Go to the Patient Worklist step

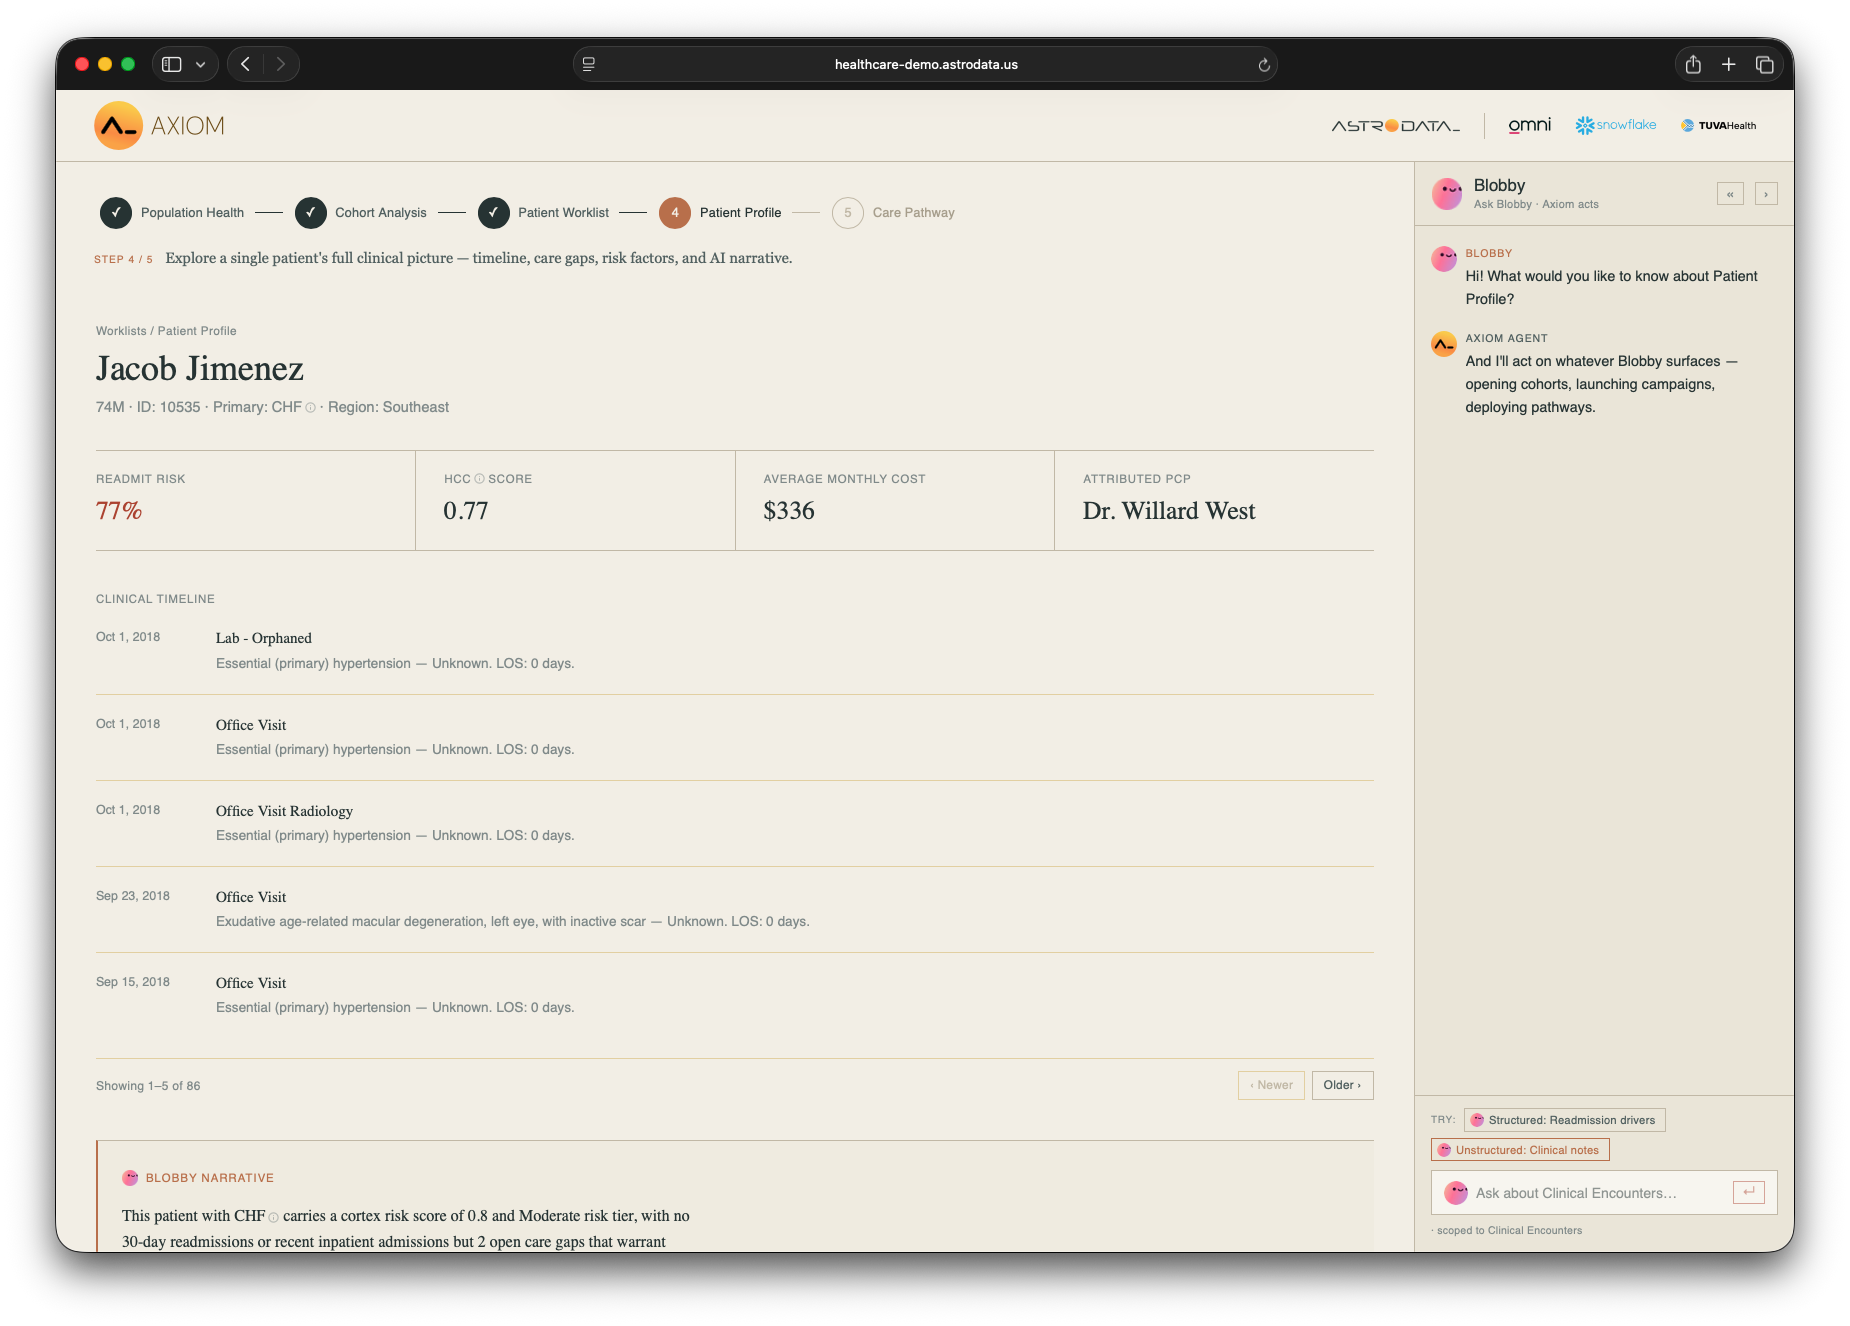click(544, 213)
